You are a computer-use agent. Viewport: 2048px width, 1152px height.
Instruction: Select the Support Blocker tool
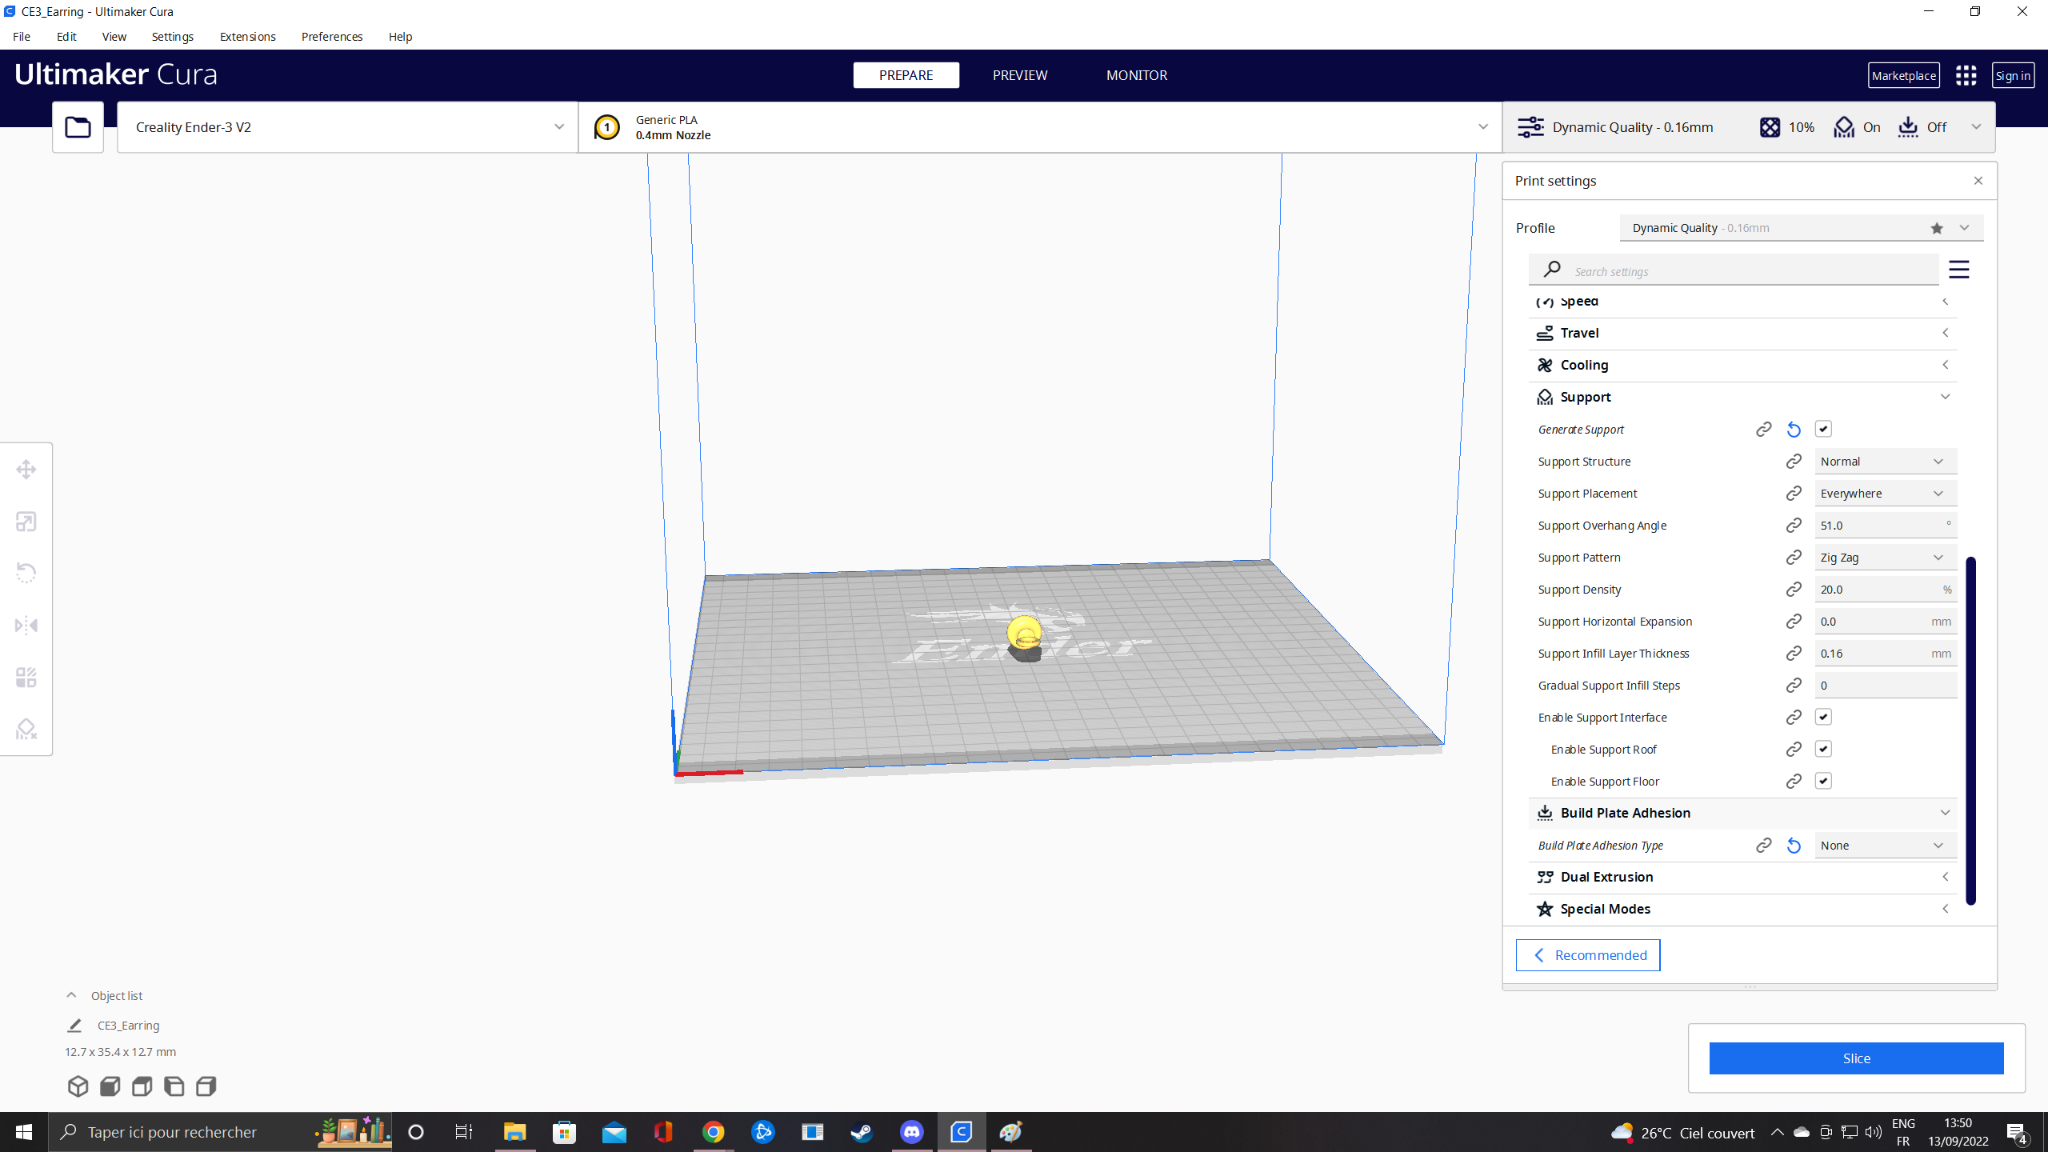click(26, 729)
